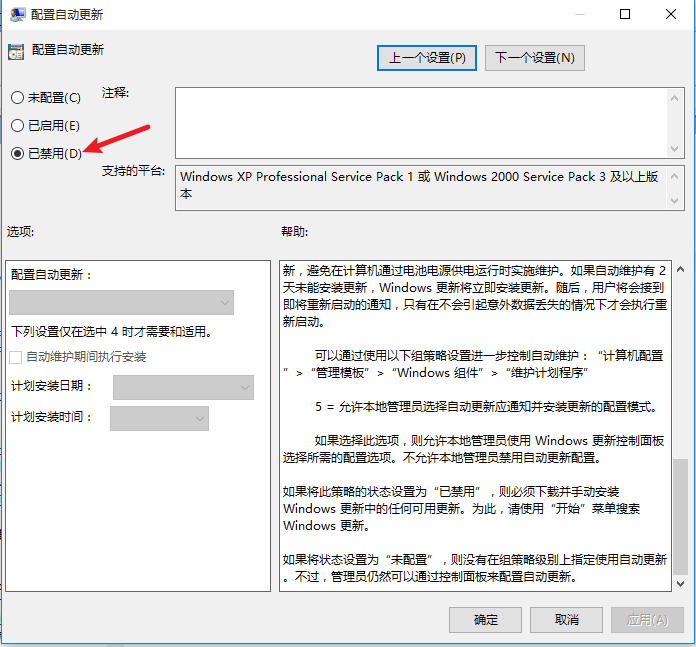The width and height of the screenshot is (696, 647).
Task: Select the 已禁用(D) radio button
Action: pyautogui.click(x=17, y=154)
